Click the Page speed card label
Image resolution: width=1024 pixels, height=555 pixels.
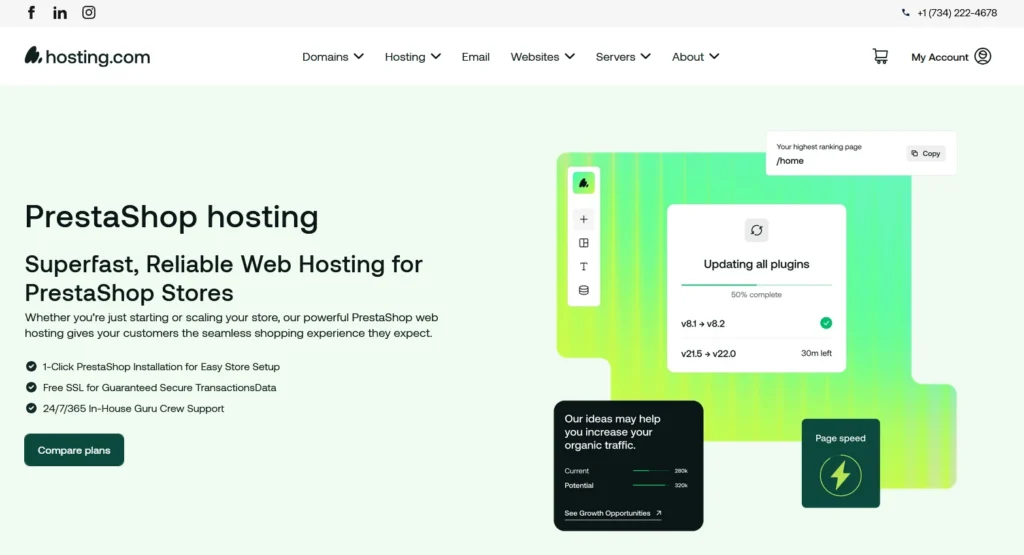(x=840, y=438)
